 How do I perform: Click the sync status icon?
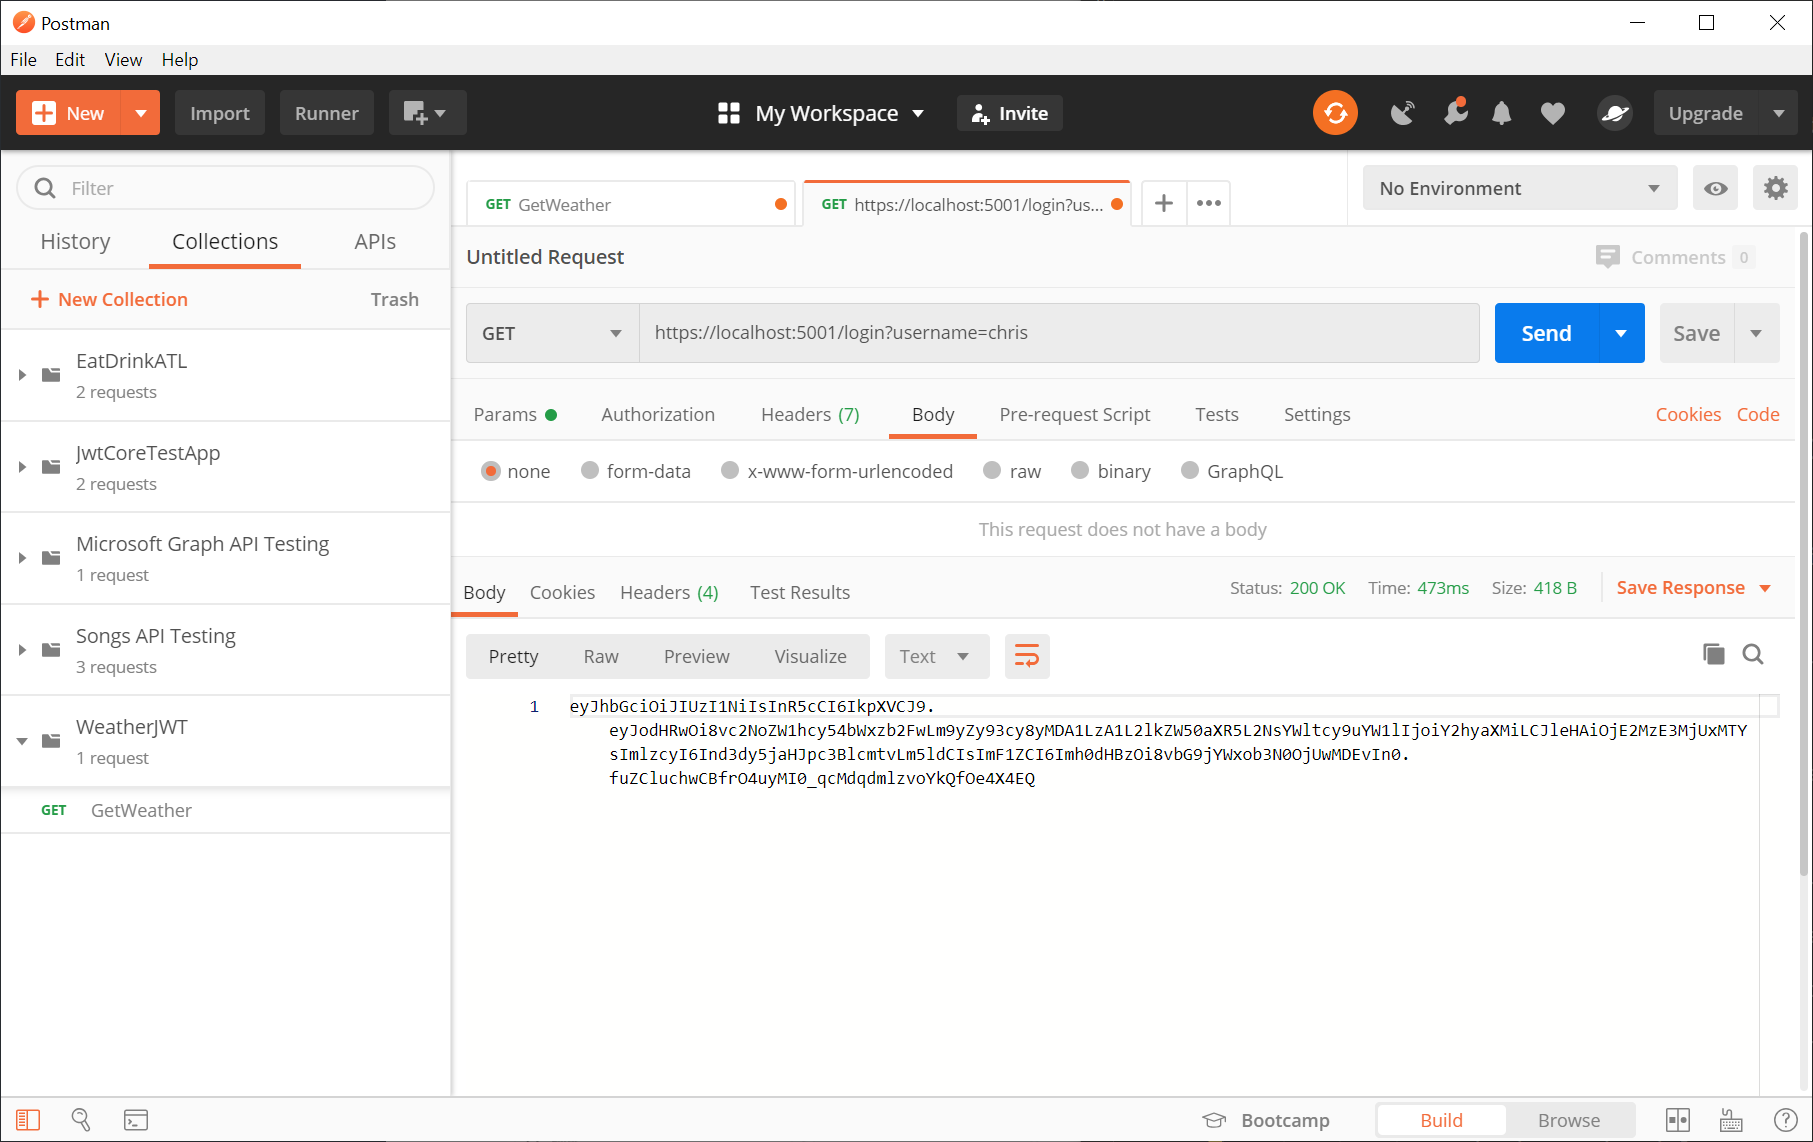pos(1335,113)
